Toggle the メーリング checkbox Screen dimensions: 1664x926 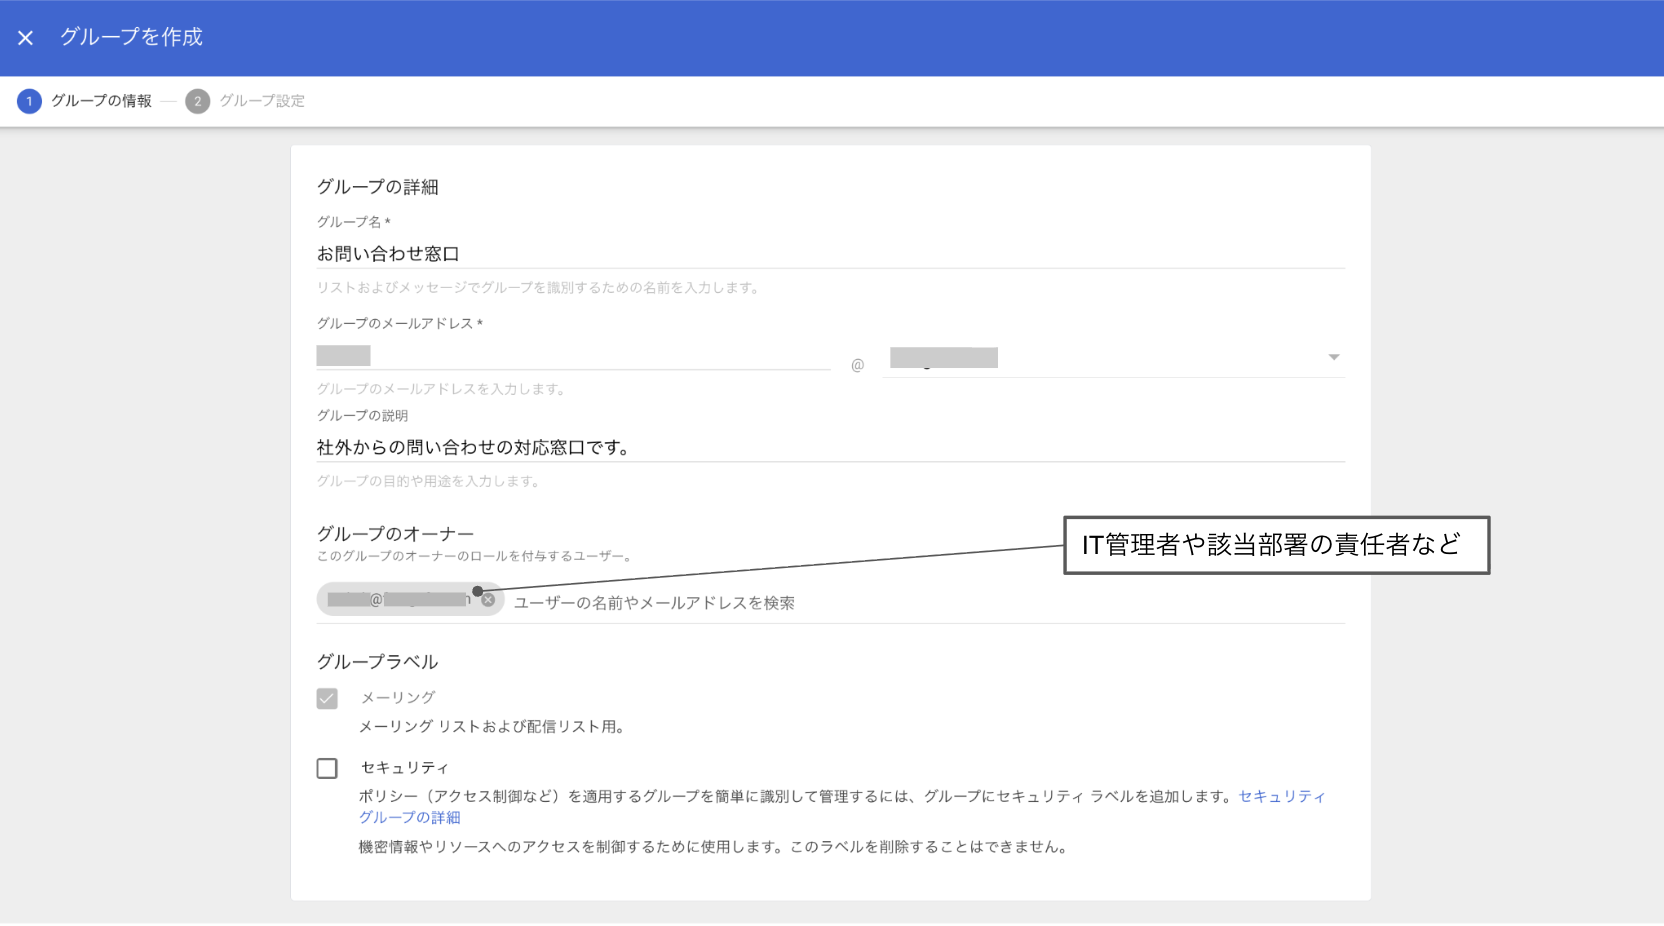pyautogui.click(x=327, y=698)
